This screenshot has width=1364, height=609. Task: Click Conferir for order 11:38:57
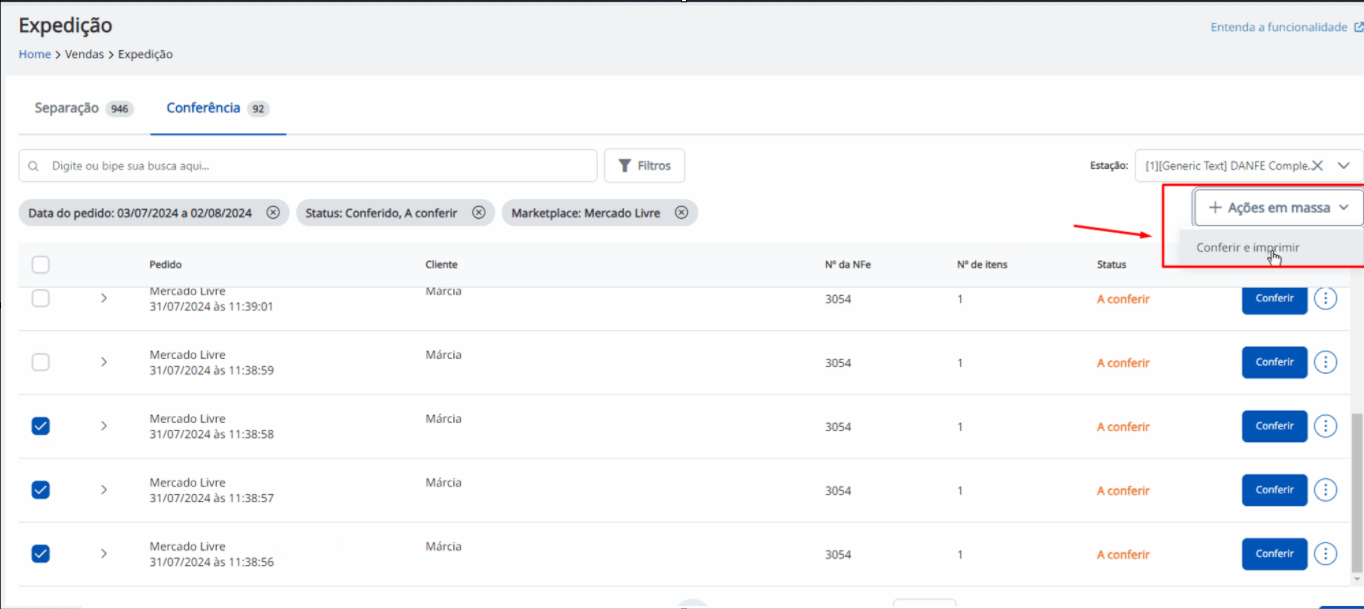pyautogui.click(x=1274, y=490)
